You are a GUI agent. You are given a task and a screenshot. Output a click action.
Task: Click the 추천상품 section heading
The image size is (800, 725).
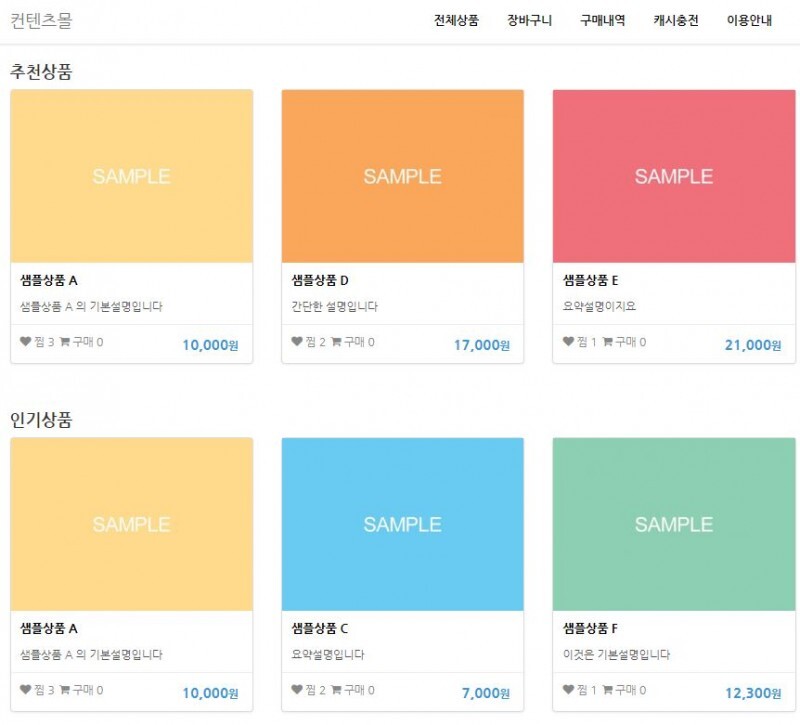click(41, 71)
